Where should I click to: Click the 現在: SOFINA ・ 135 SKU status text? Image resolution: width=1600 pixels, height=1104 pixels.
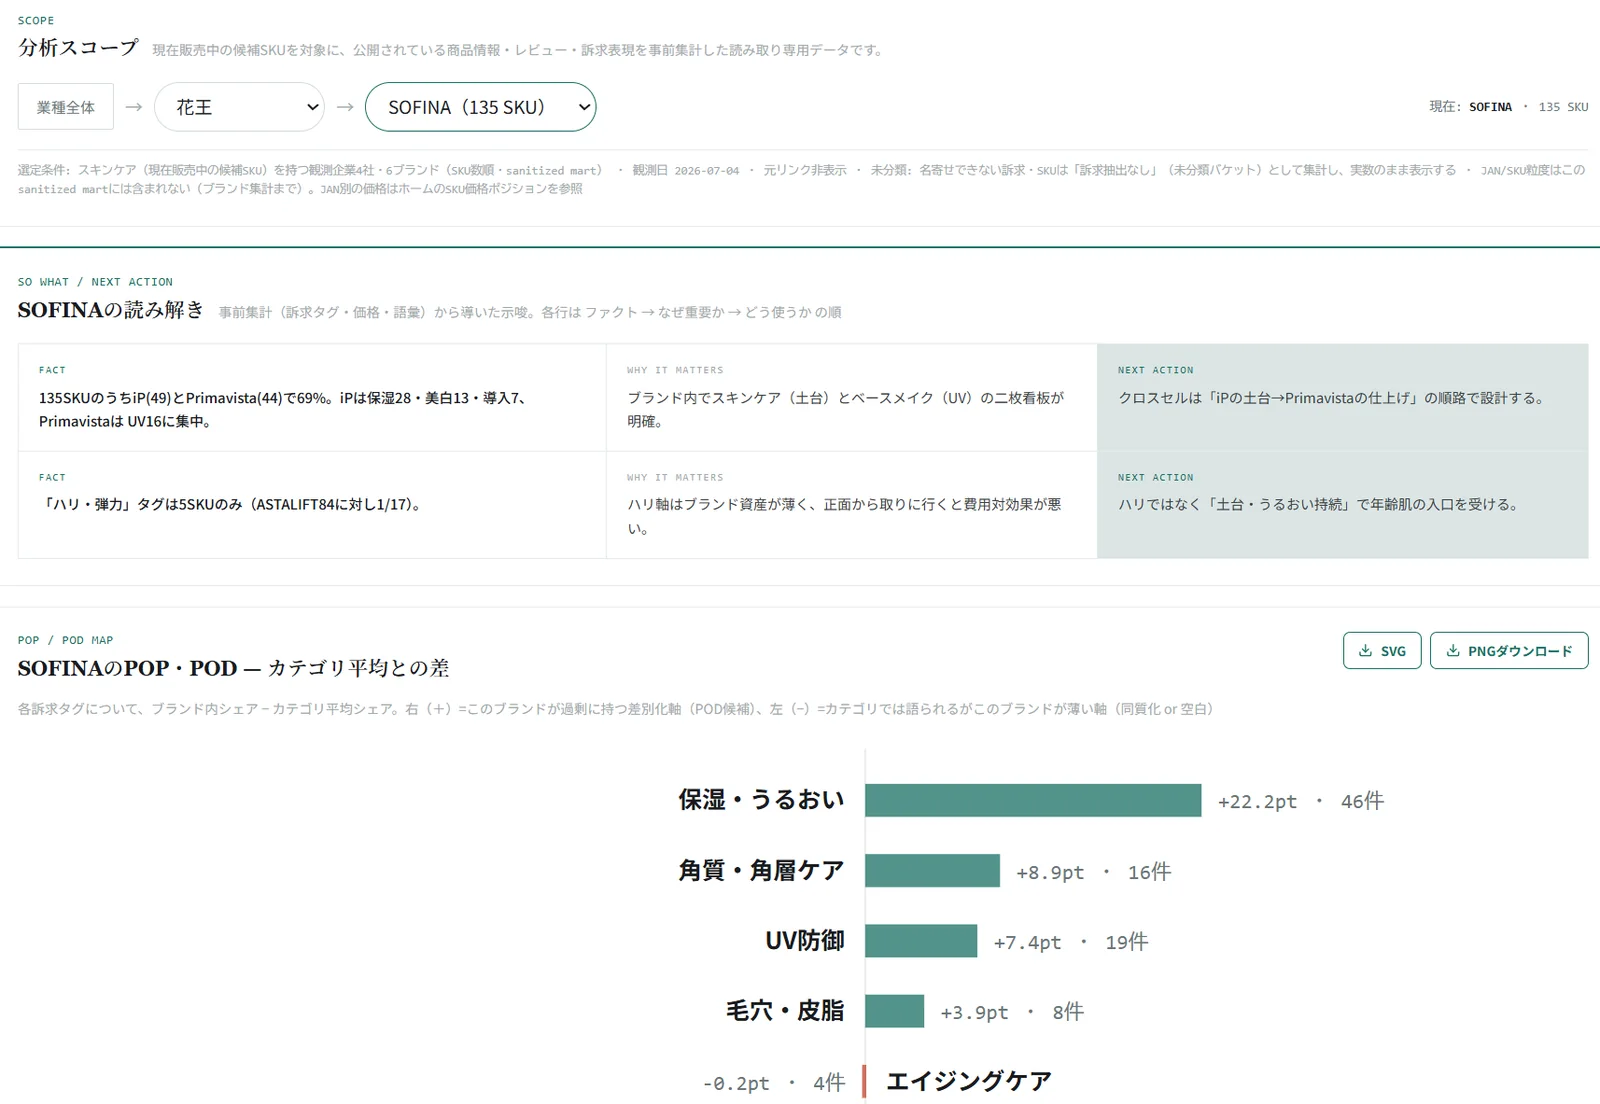click(1508, 107)
